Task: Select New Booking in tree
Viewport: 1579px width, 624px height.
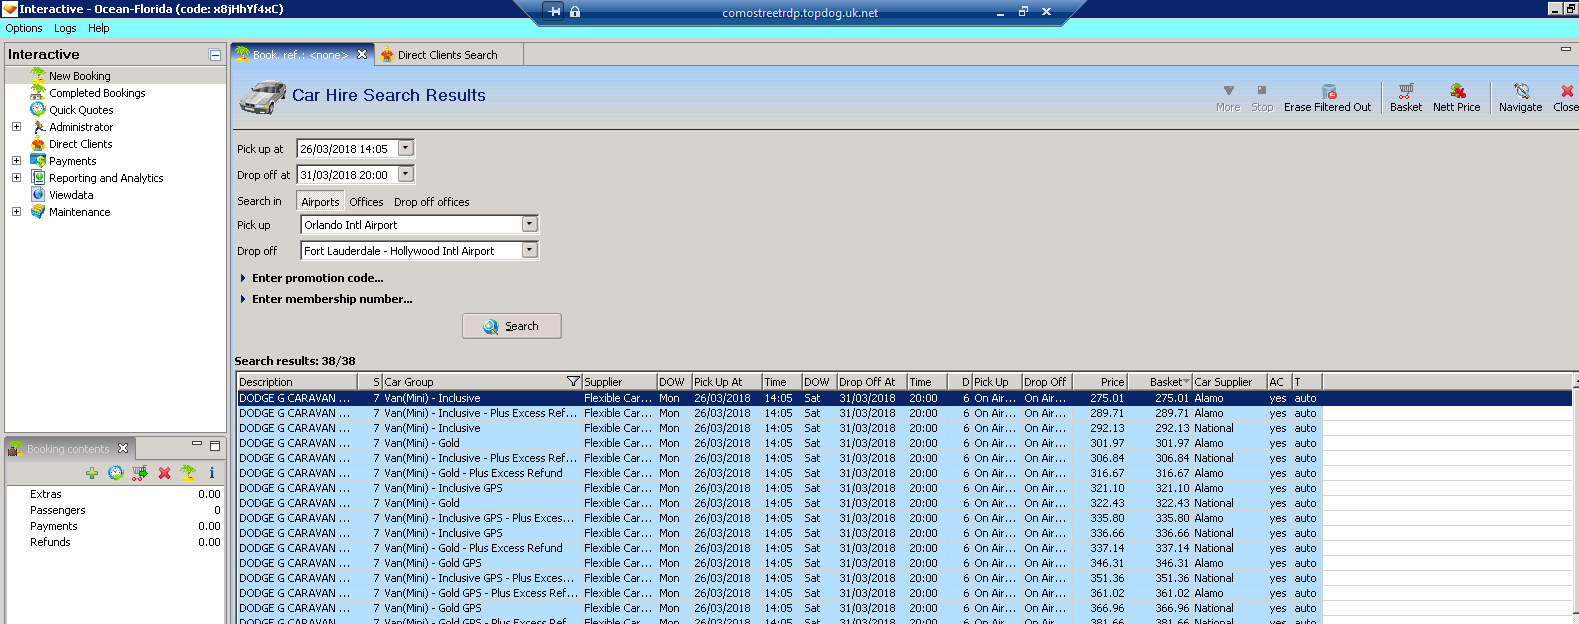Action: 80,76
